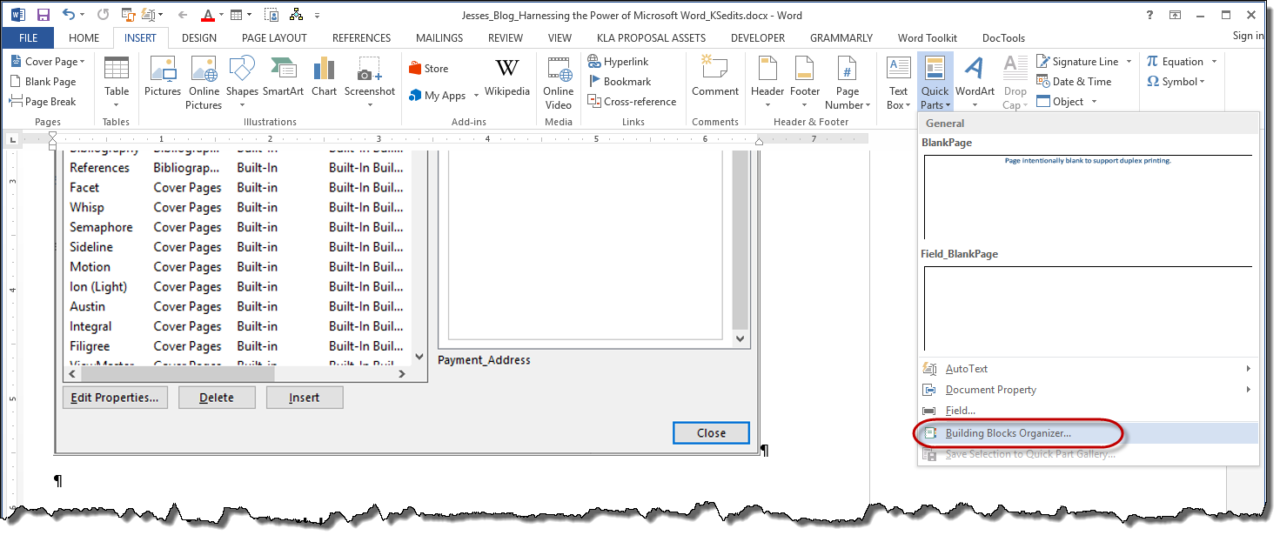Switch to the HOME tab
This screenshot has width=1280, height=542.
tap(84, 38)
